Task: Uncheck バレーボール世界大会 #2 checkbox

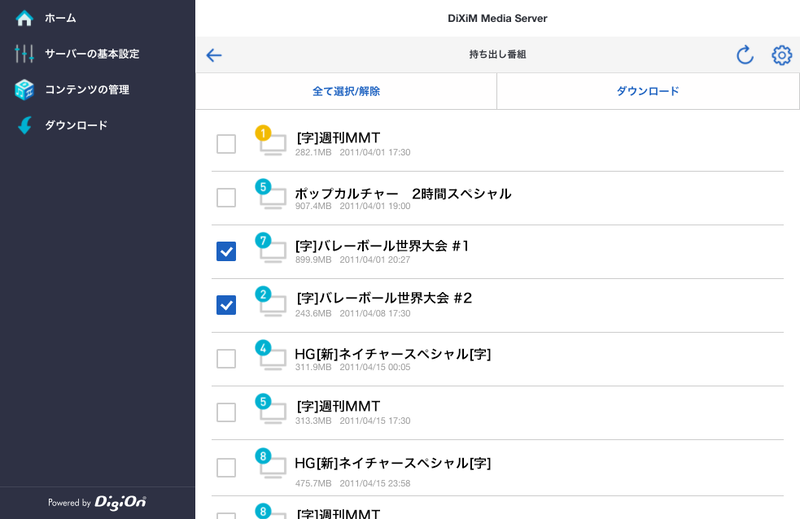Action: (x=226, y=305)
